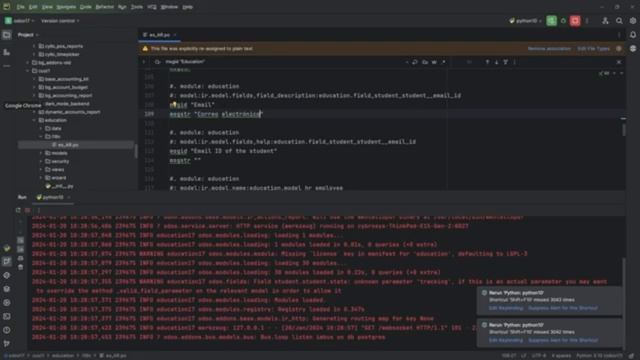Viewport: 640px width, 360px height.
Task: Open the Terminal tool window icon
Action: point(7,316)
